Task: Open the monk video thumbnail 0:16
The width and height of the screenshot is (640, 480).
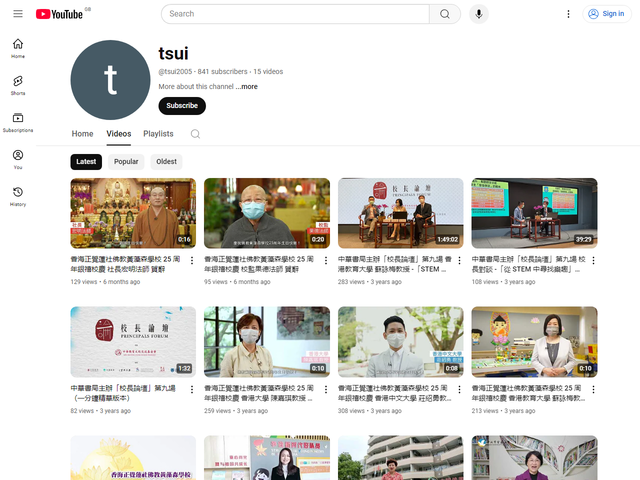Action: click(133, 213)
